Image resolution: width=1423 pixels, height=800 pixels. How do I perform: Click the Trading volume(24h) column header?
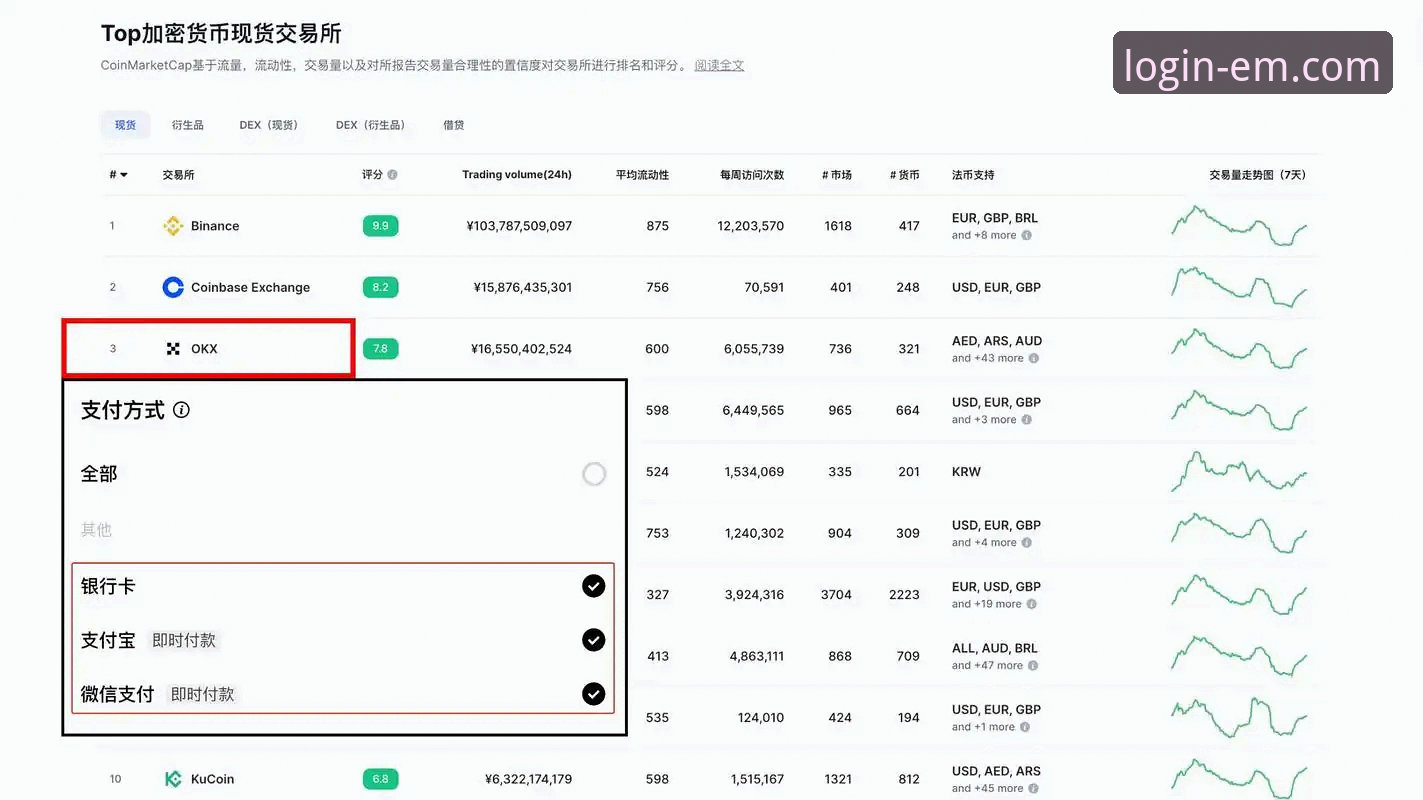(517, 175)
